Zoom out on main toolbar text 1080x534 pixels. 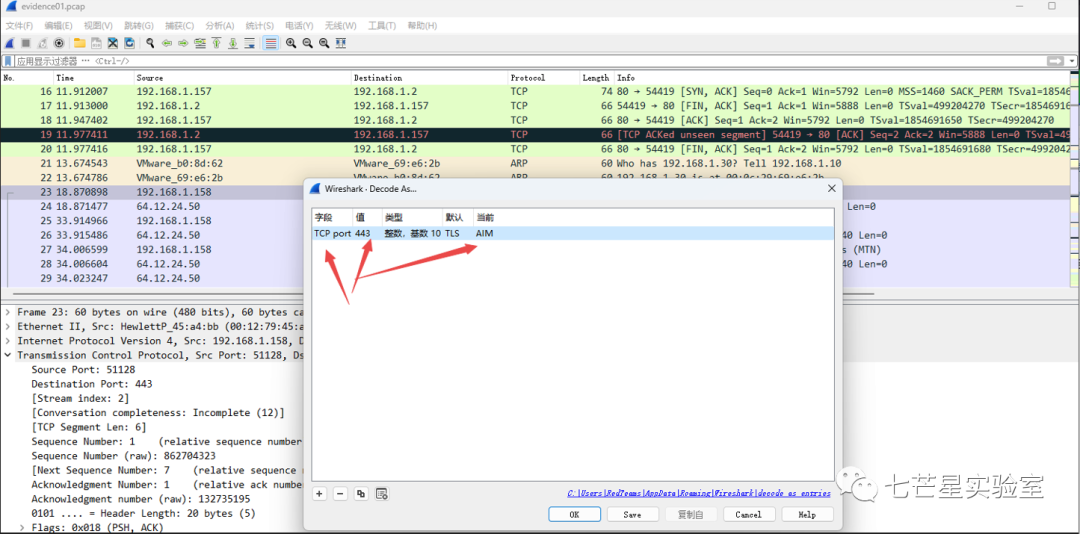[307, 43]
